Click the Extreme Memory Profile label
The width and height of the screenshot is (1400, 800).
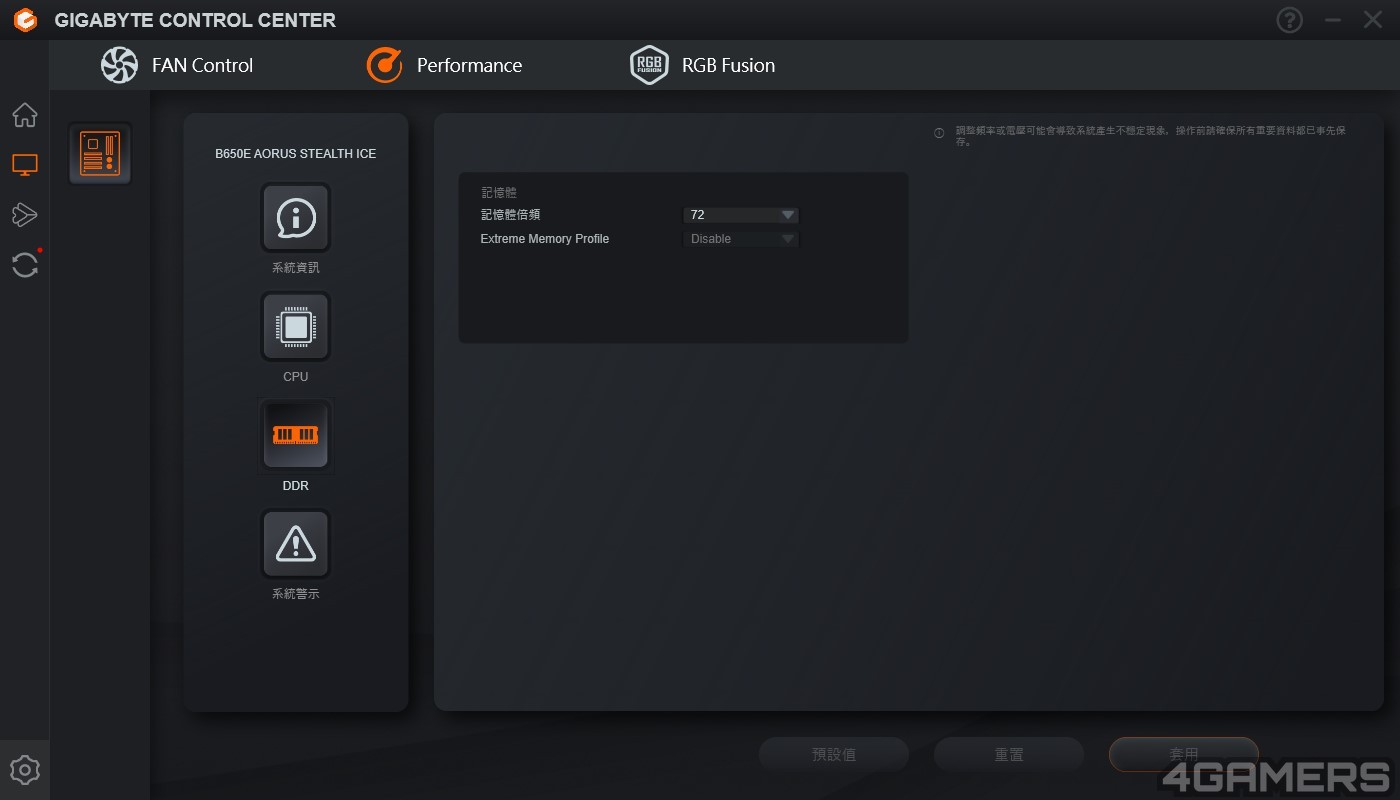[545, 239]
